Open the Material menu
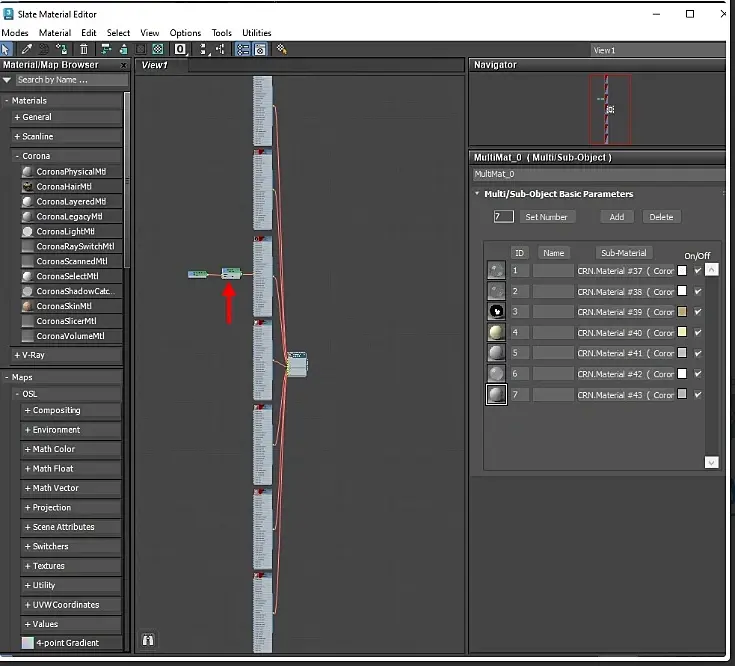The height and width of the screenshot is (666, 735). click(55, 33)
